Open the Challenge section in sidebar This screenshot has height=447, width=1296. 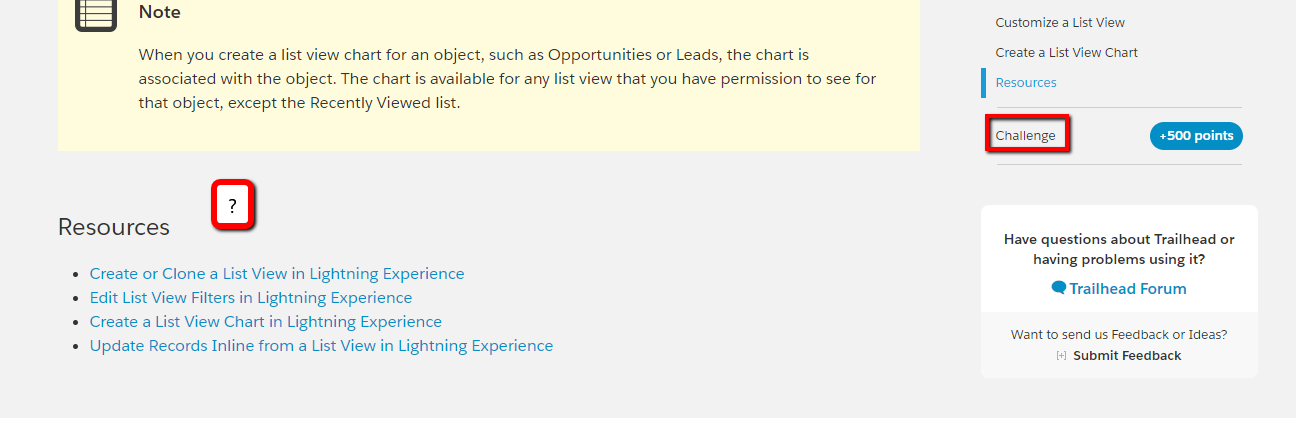pyautogui.click(x=1026, y=135)
